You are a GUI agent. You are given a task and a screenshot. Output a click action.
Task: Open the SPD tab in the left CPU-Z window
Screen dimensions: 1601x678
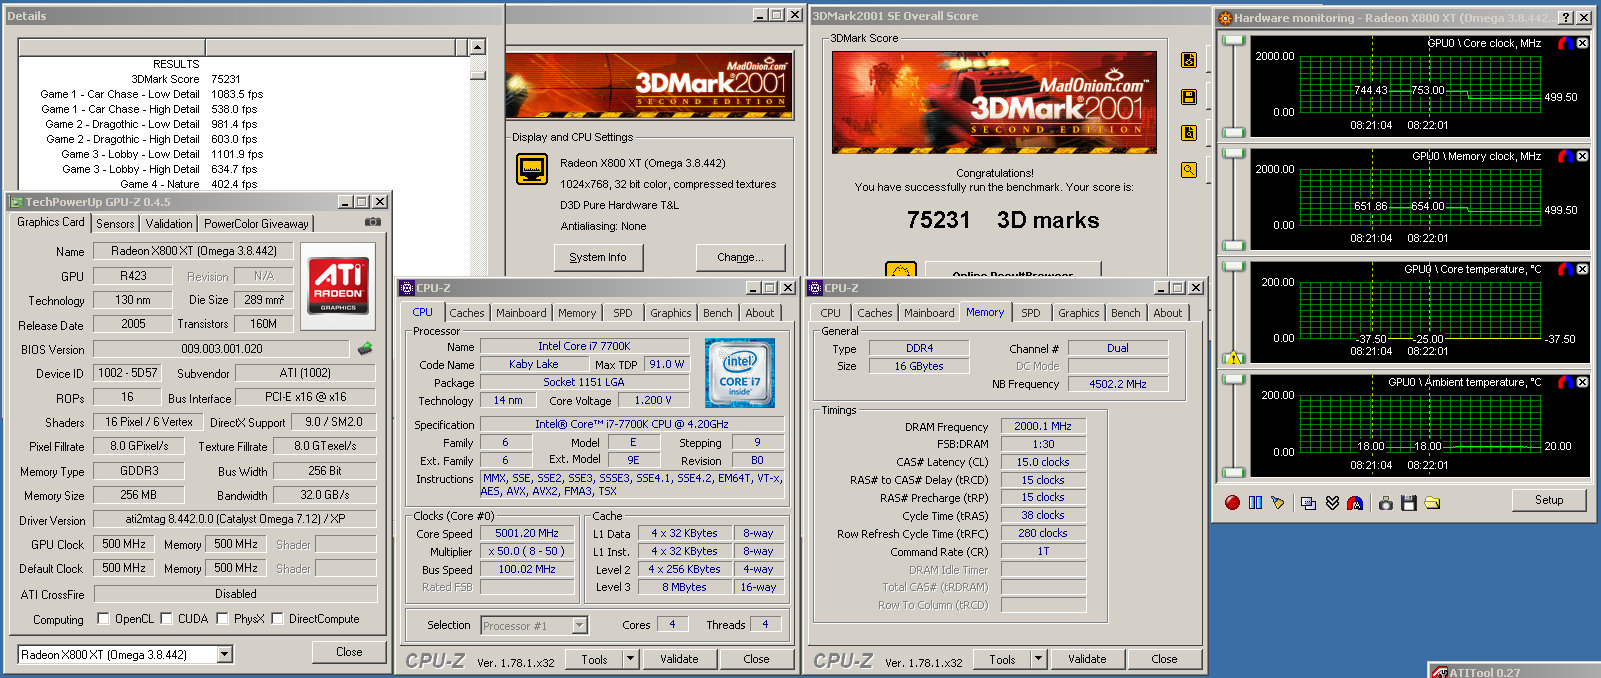point(623,313)
